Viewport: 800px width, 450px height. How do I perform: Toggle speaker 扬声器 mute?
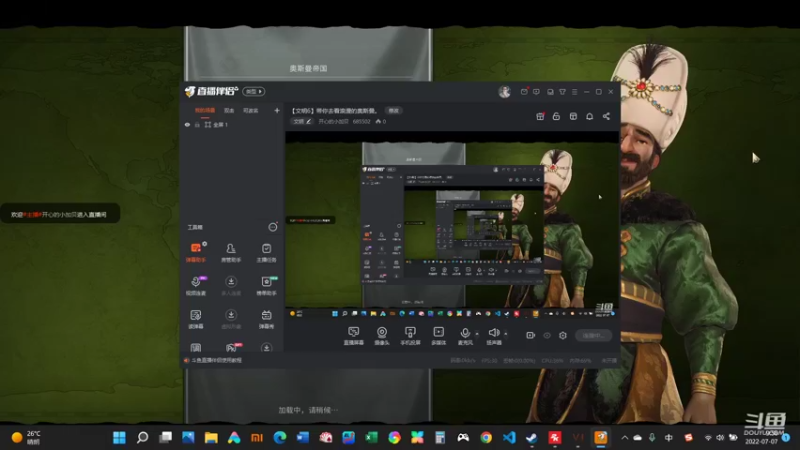pyautogui.click(x=493, y=336)
